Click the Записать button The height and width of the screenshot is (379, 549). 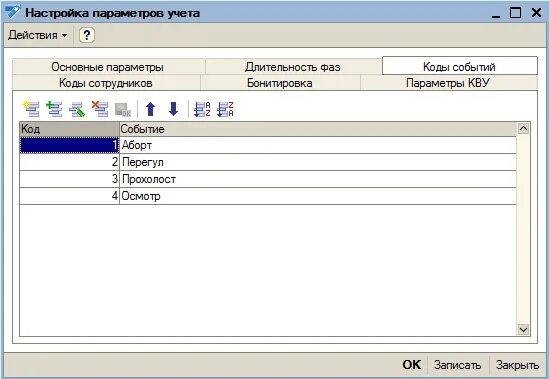[457, 365]
